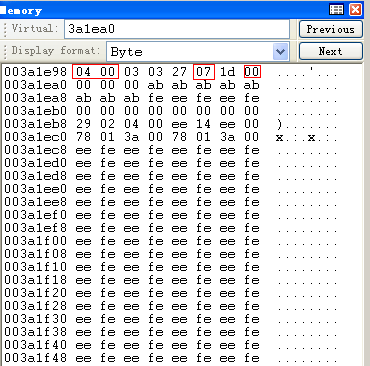The image size is (370, 366).
Task: Select address 003a1eb0 row label
Action: pos(35,111)
